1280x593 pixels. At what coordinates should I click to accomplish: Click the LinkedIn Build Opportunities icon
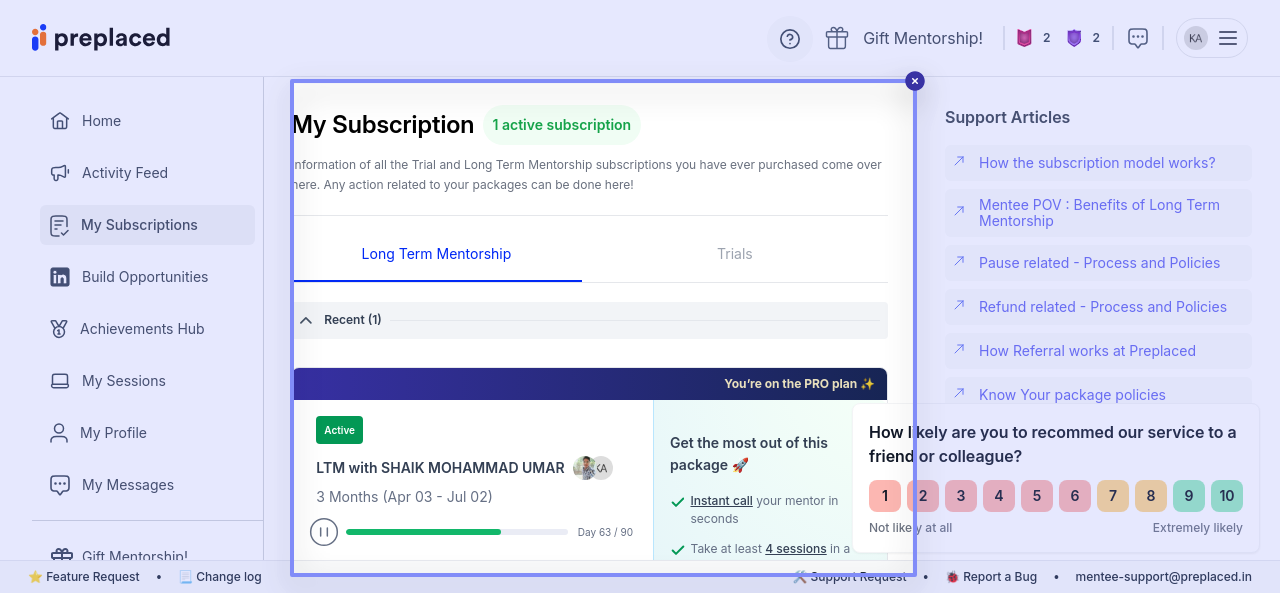click(x=60, y=277)
